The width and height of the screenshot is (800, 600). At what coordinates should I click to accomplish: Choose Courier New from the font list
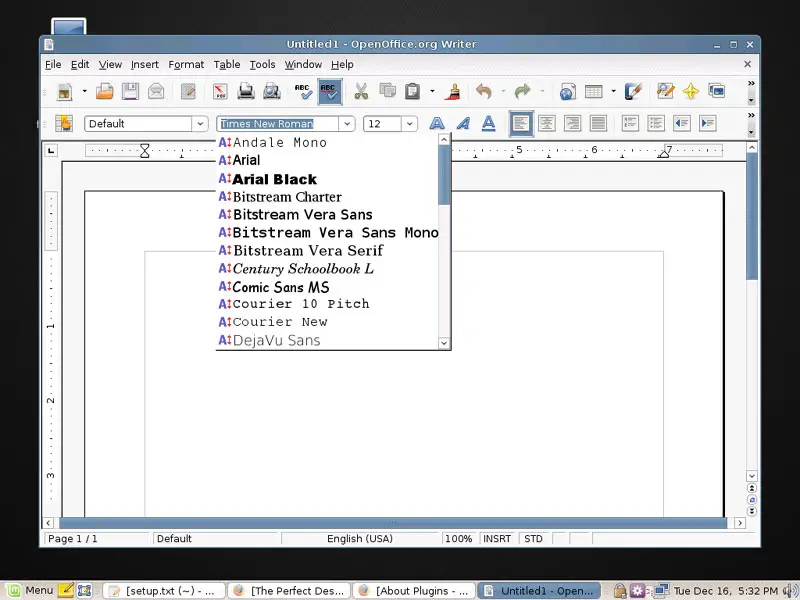tap(327, 322)
